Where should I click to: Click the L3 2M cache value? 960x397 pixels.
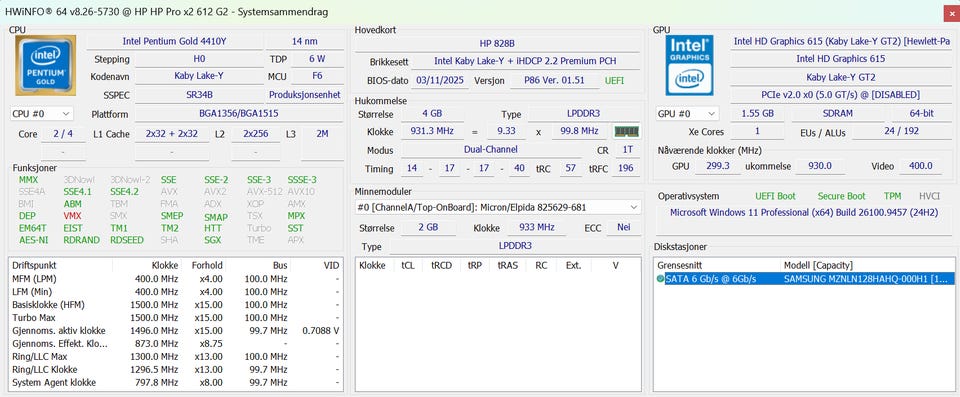322,134
